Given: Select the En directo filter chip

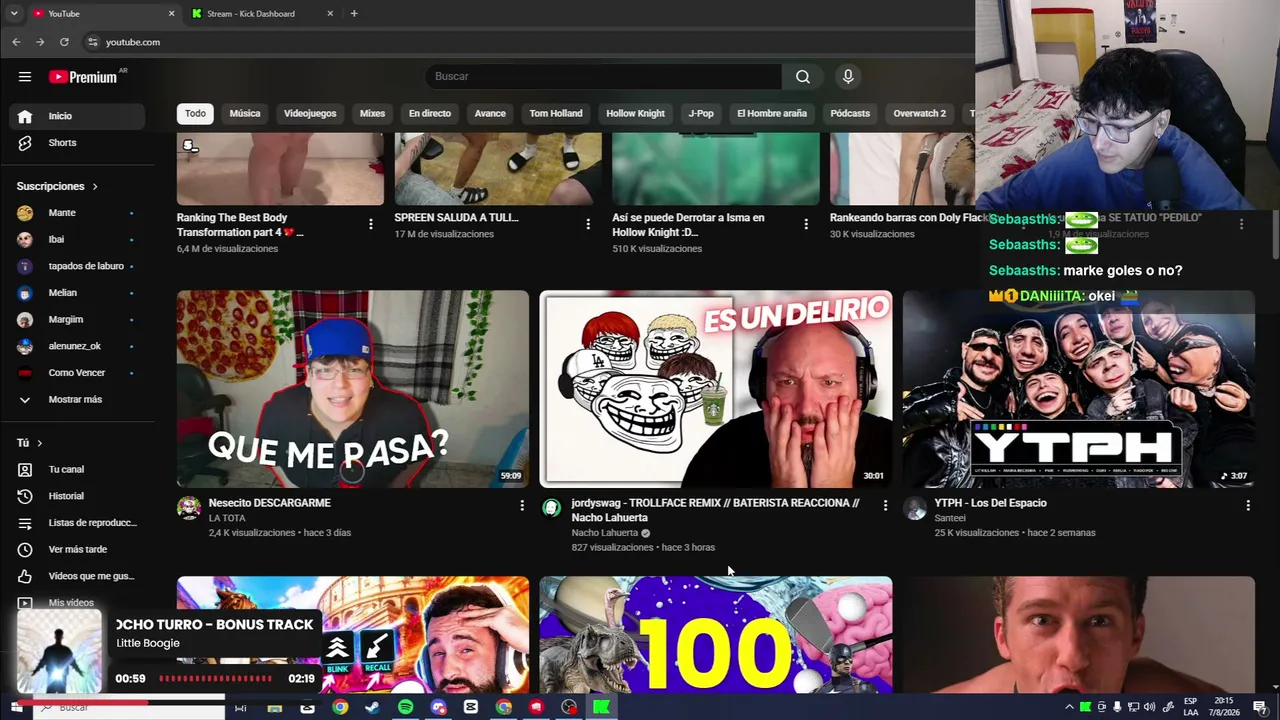Looking at the screenshot, I should tap(430, 114).
